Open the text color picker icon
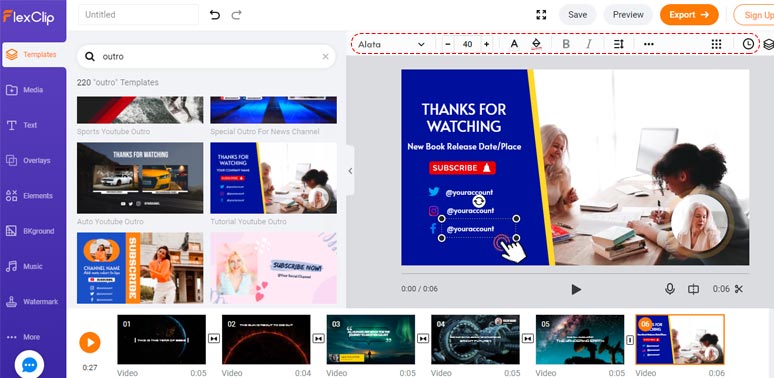 [514, 44]
